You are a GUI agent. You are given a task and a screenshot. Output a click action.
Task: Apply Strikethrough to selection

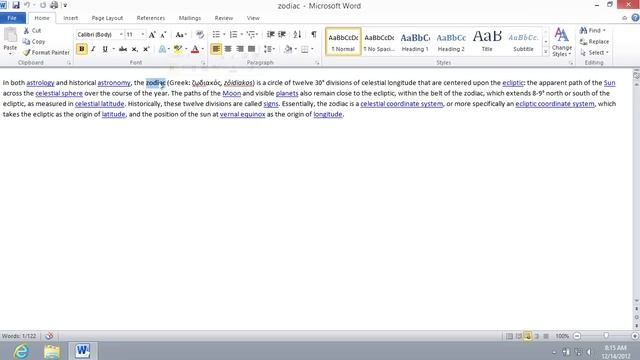pos(122,49)
